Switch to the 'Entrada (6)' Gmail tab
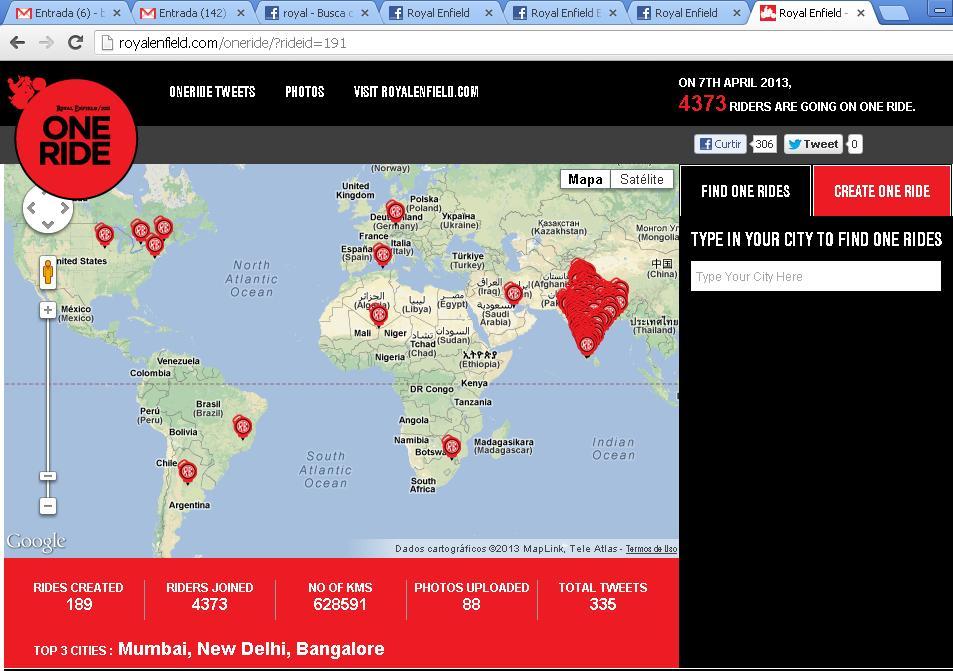This screenshot has width=953, height=671. tap(67, 13)
